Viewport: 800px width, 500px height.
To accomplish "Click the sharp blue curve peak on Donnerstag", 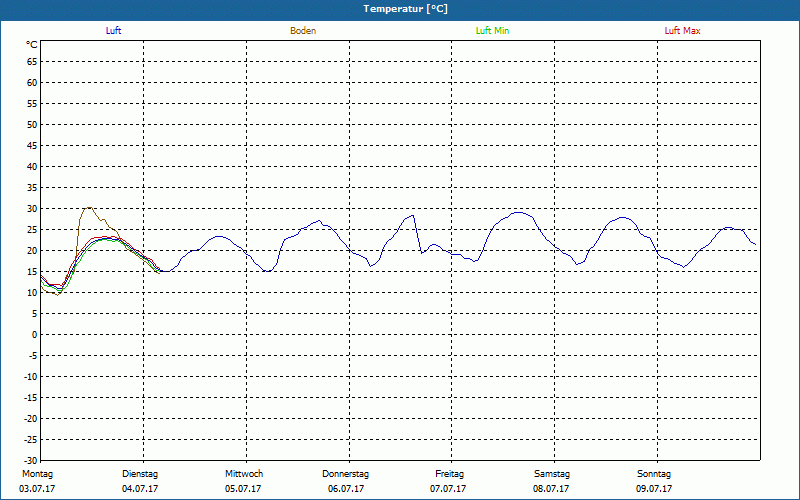I will click(x=413, y=215).
